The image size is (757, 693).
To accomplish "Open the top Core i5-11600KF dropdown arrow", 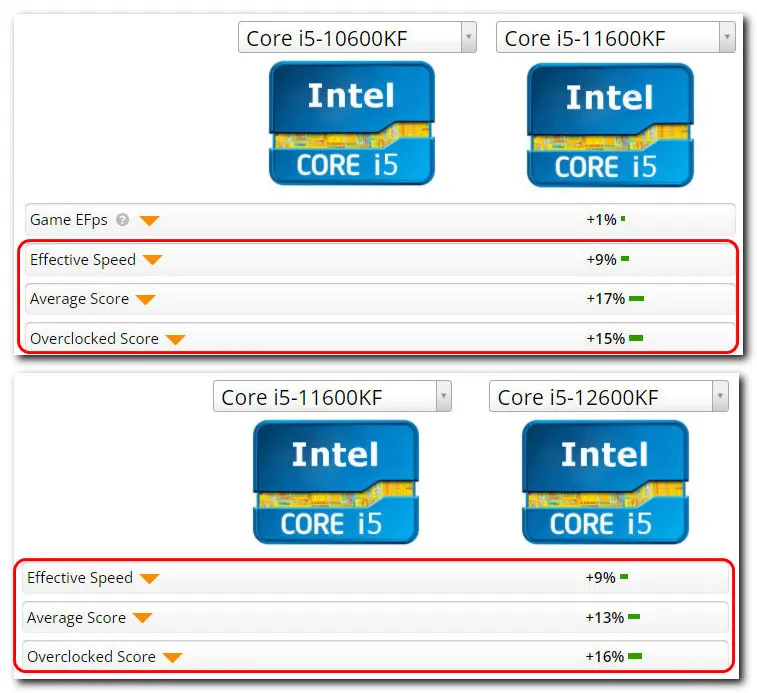I will point(727,39).
